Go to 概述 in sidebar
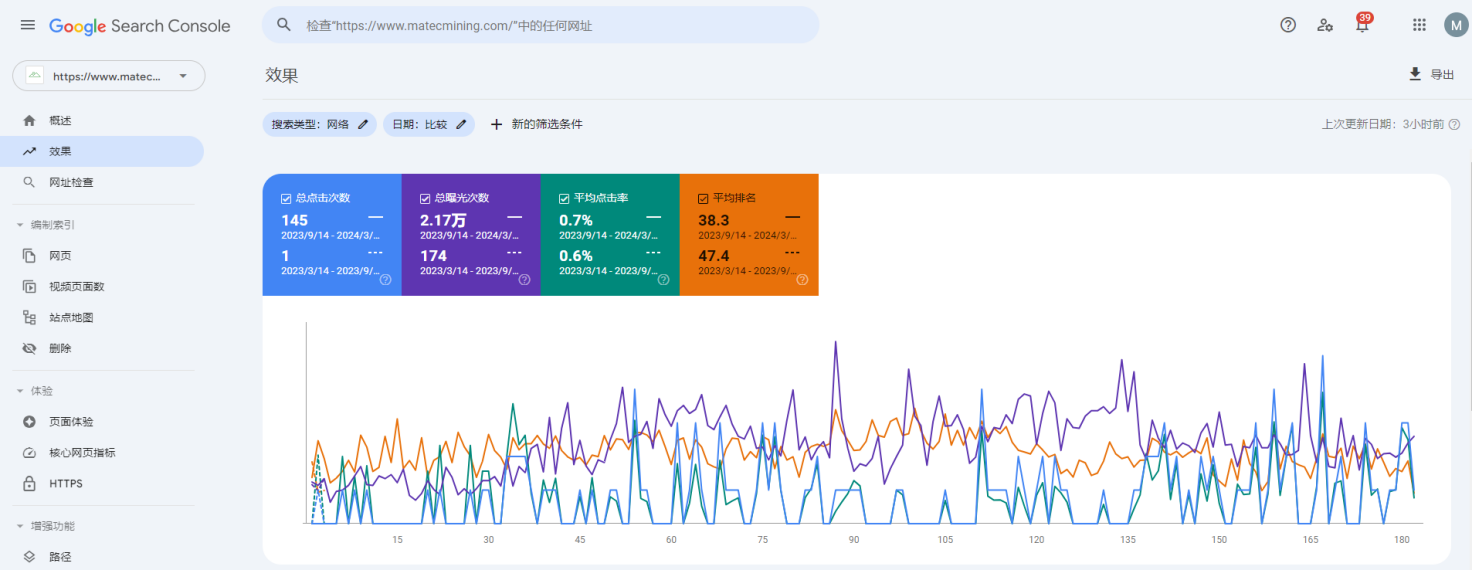This screenshot has width=1472, height=570. click(102, 120)
